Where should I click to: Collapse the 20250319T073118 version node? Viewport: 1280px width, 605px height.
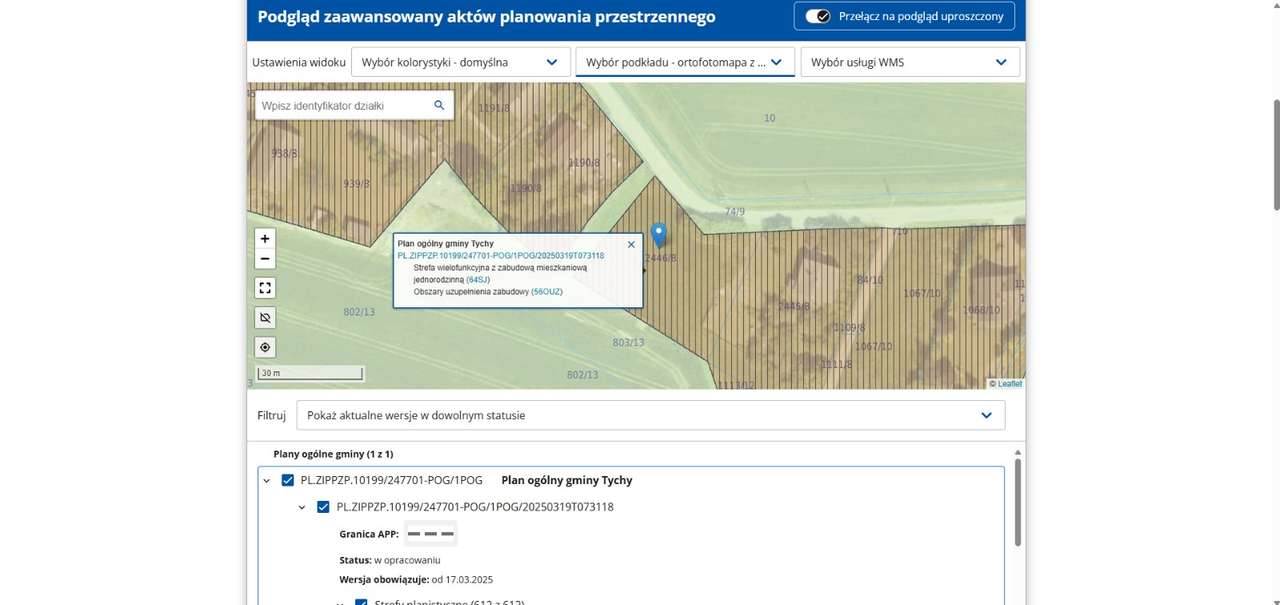coord(302,508)
